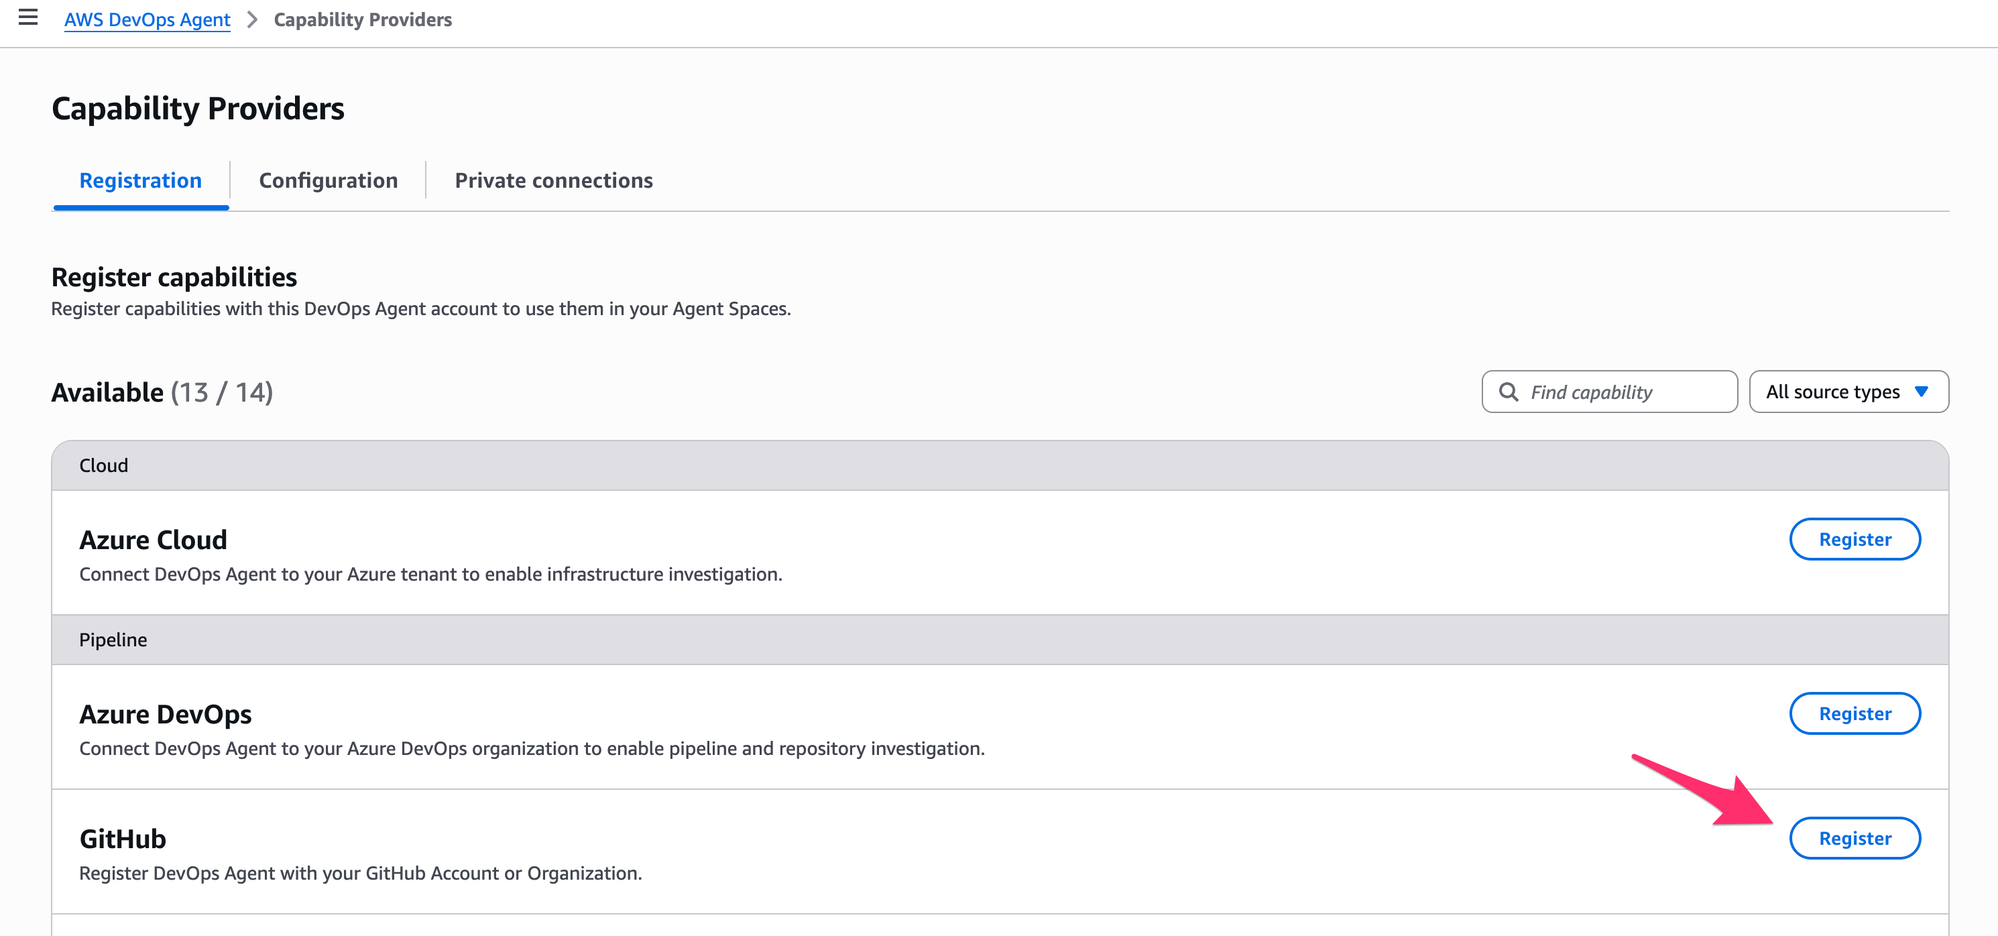The height and width of the screenshot is (936, 1998).
Task: Register the Azure DevOps capability
Action: pos(1854,714)
